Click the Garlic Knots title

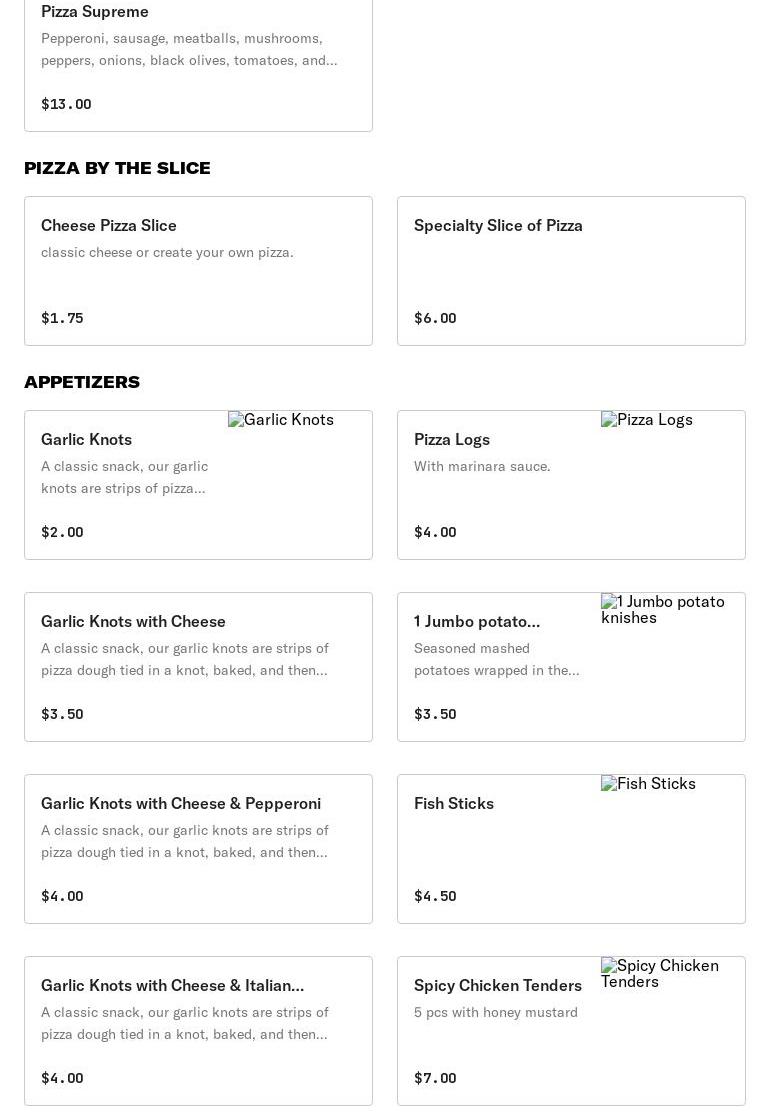[x=86, y=439]
